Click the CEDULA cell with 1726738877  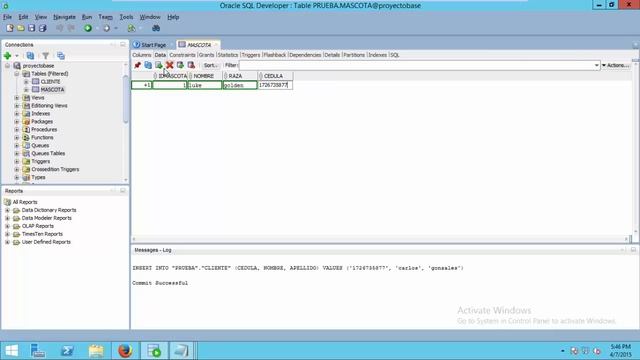point(275,85)
